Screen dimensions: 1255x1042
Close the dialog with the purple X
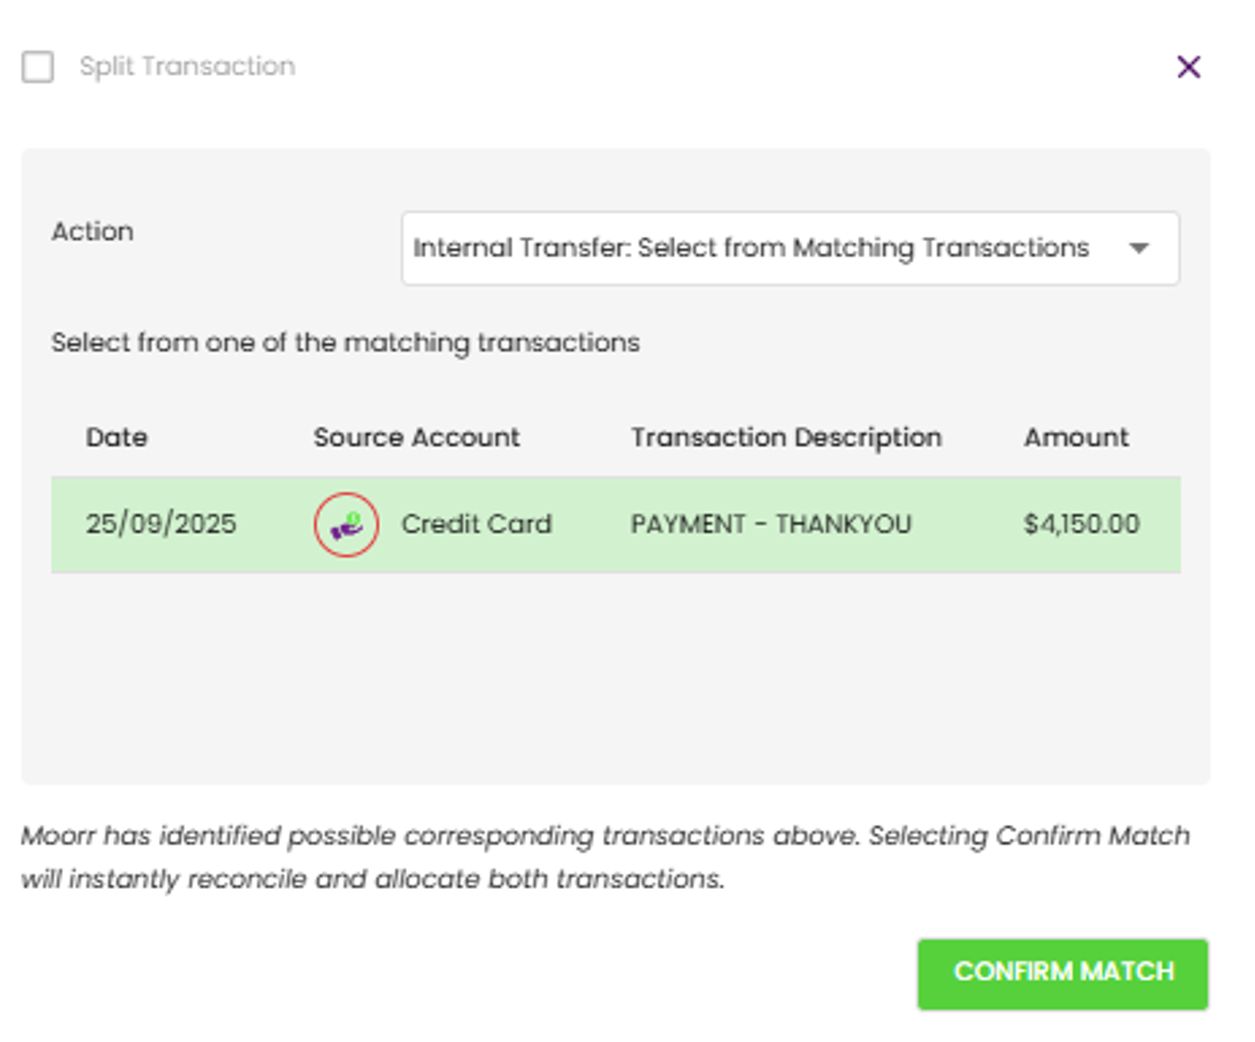(1188, 67)
